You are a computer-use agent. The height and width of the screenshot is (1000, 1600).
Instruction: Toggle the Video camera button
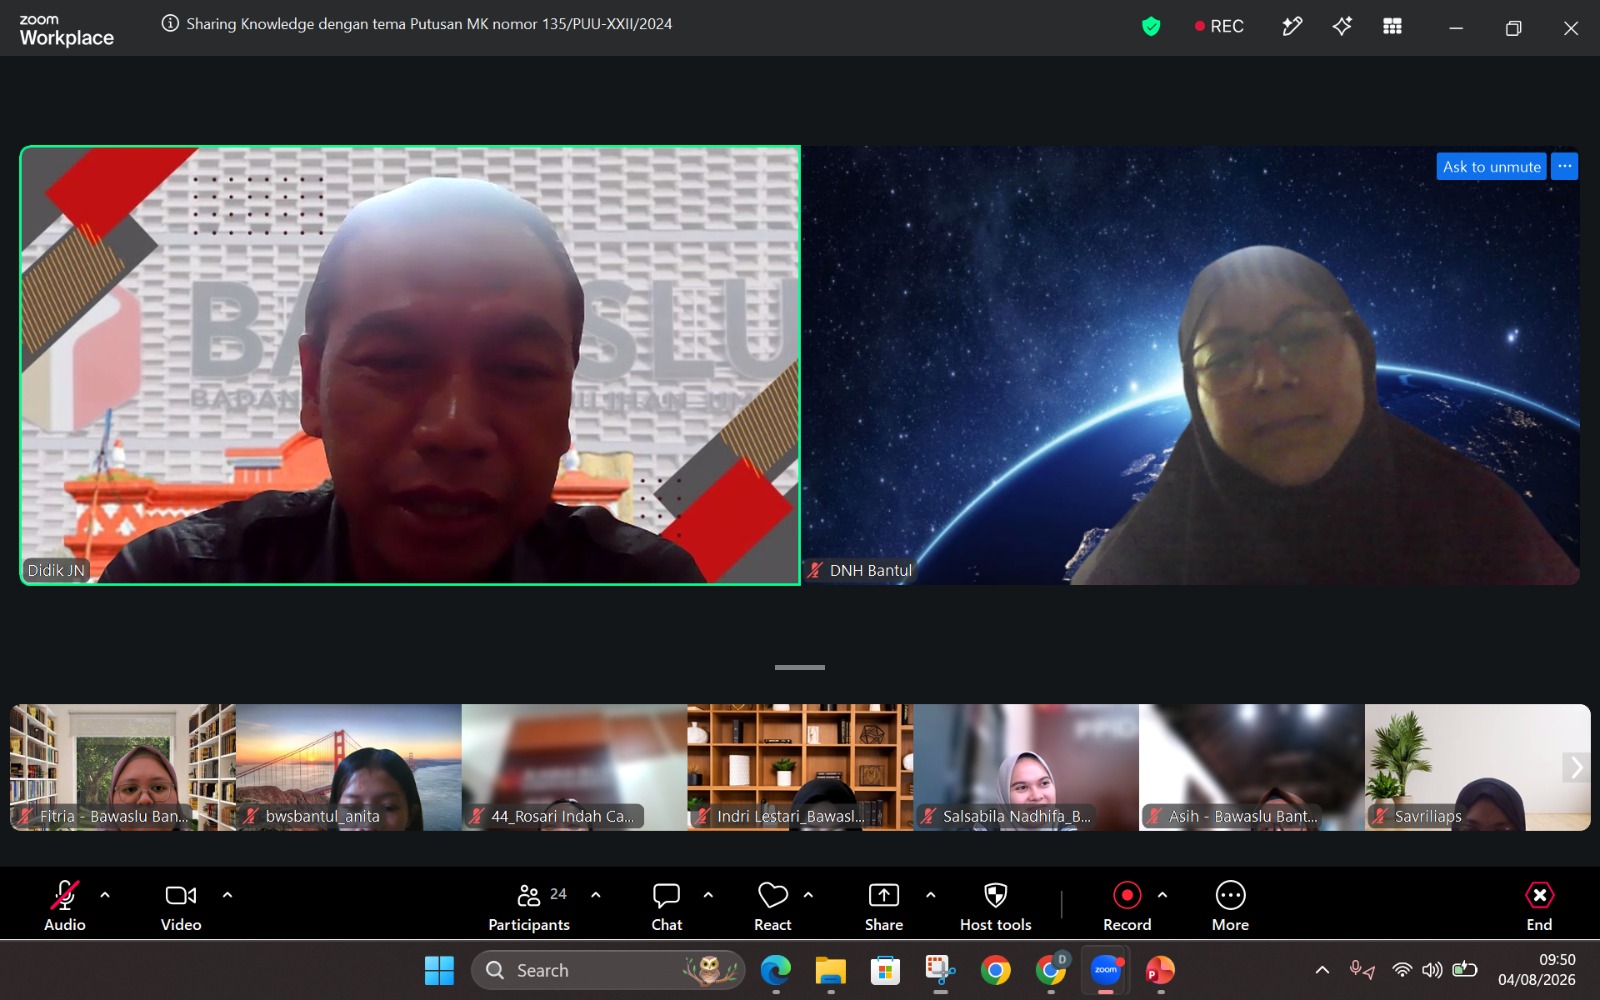click(181, 906)
